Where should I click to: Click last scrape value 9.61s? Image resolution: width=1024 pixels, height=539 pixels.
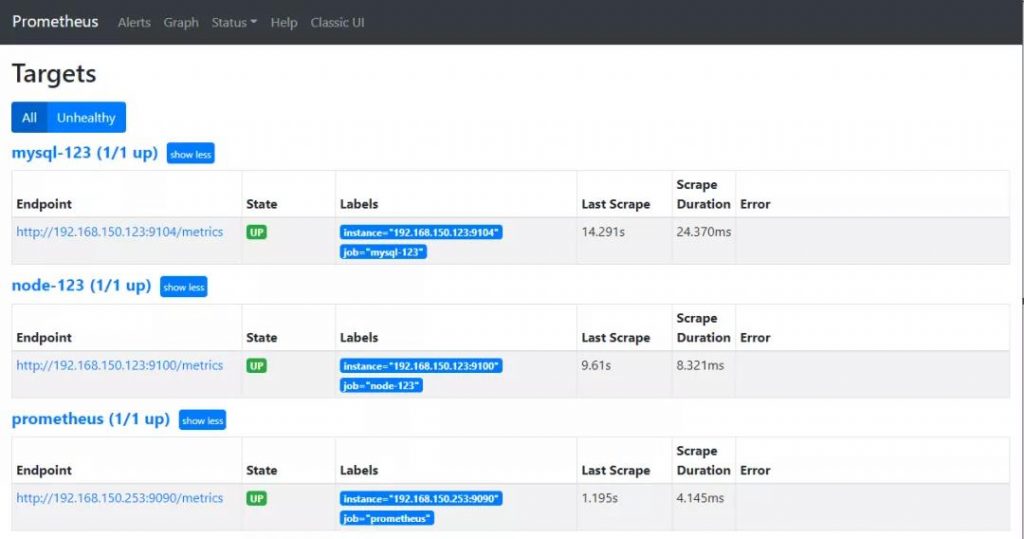point(596,365)
